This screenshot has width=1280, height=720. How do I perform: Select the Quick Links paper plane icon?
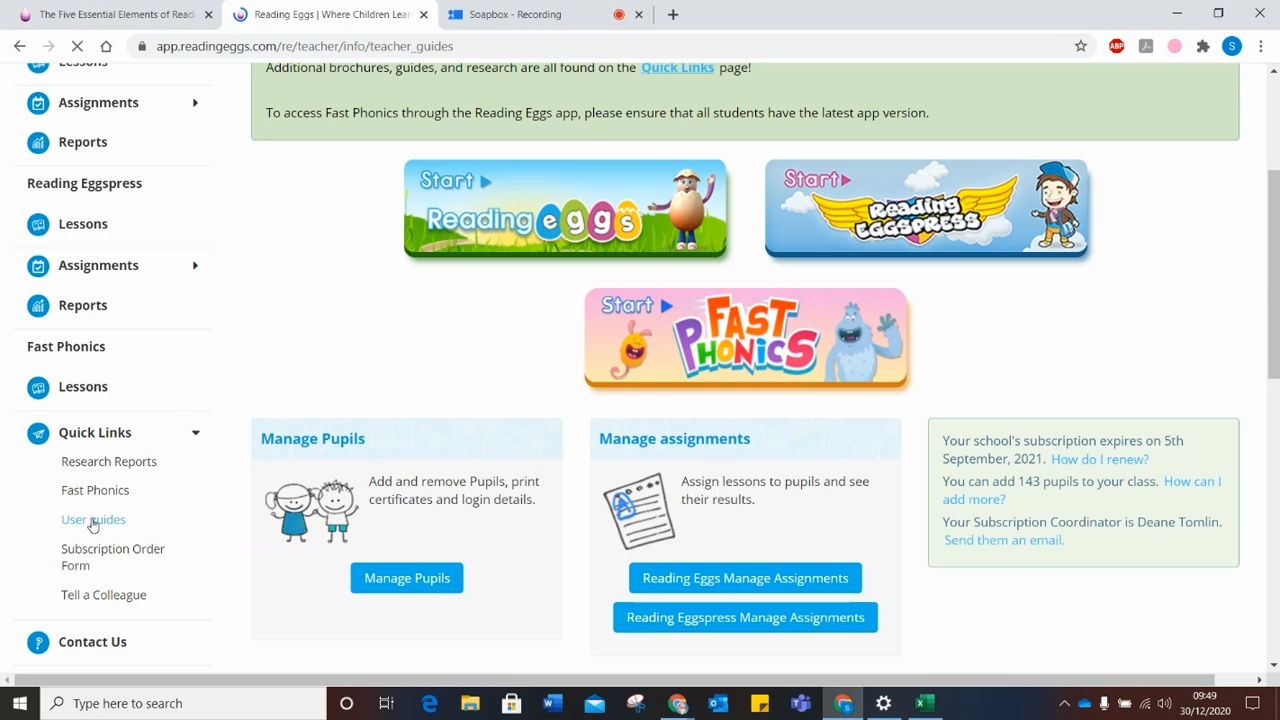[x=38, y=433]
